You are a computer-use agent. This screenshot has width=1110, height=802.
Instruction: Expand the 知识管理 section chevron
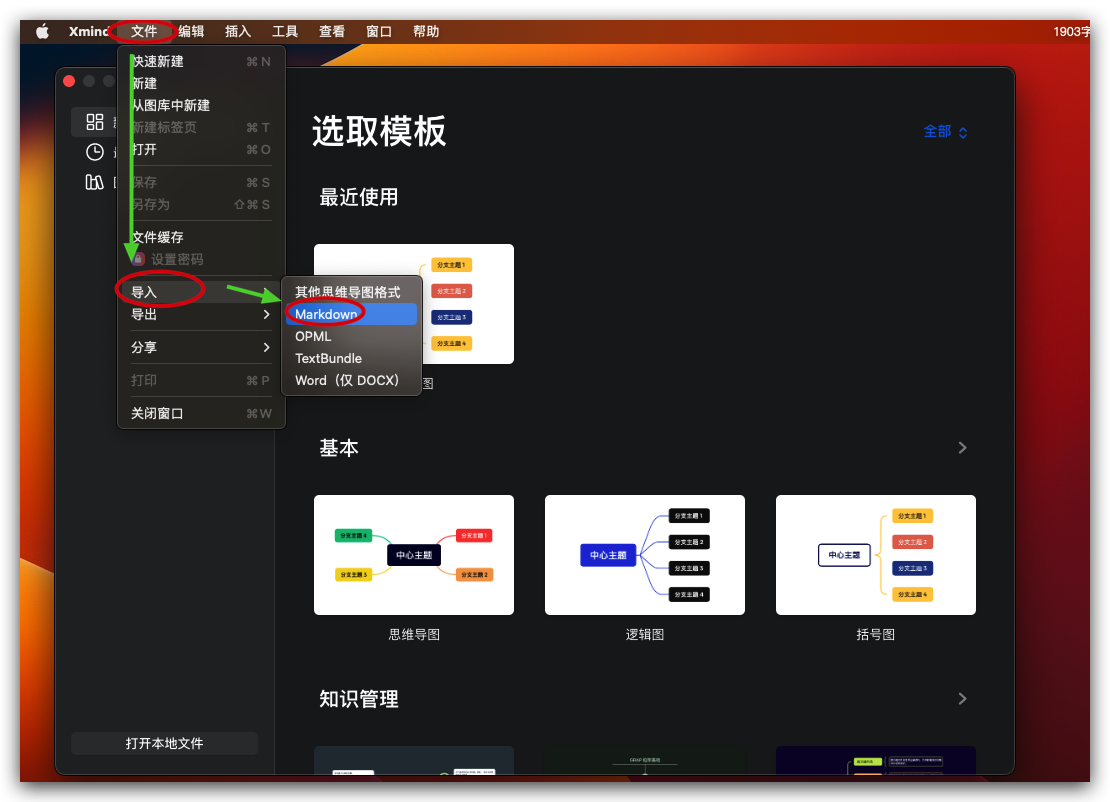pos(962,699)
